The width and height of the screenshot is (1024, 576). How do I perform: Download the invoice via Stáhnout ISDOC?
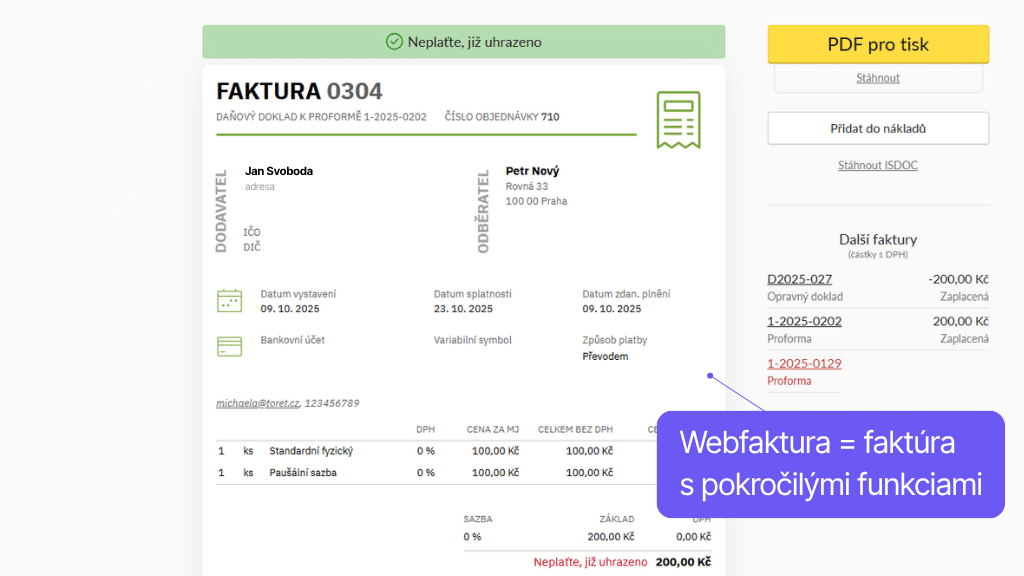tap(878, 165)
